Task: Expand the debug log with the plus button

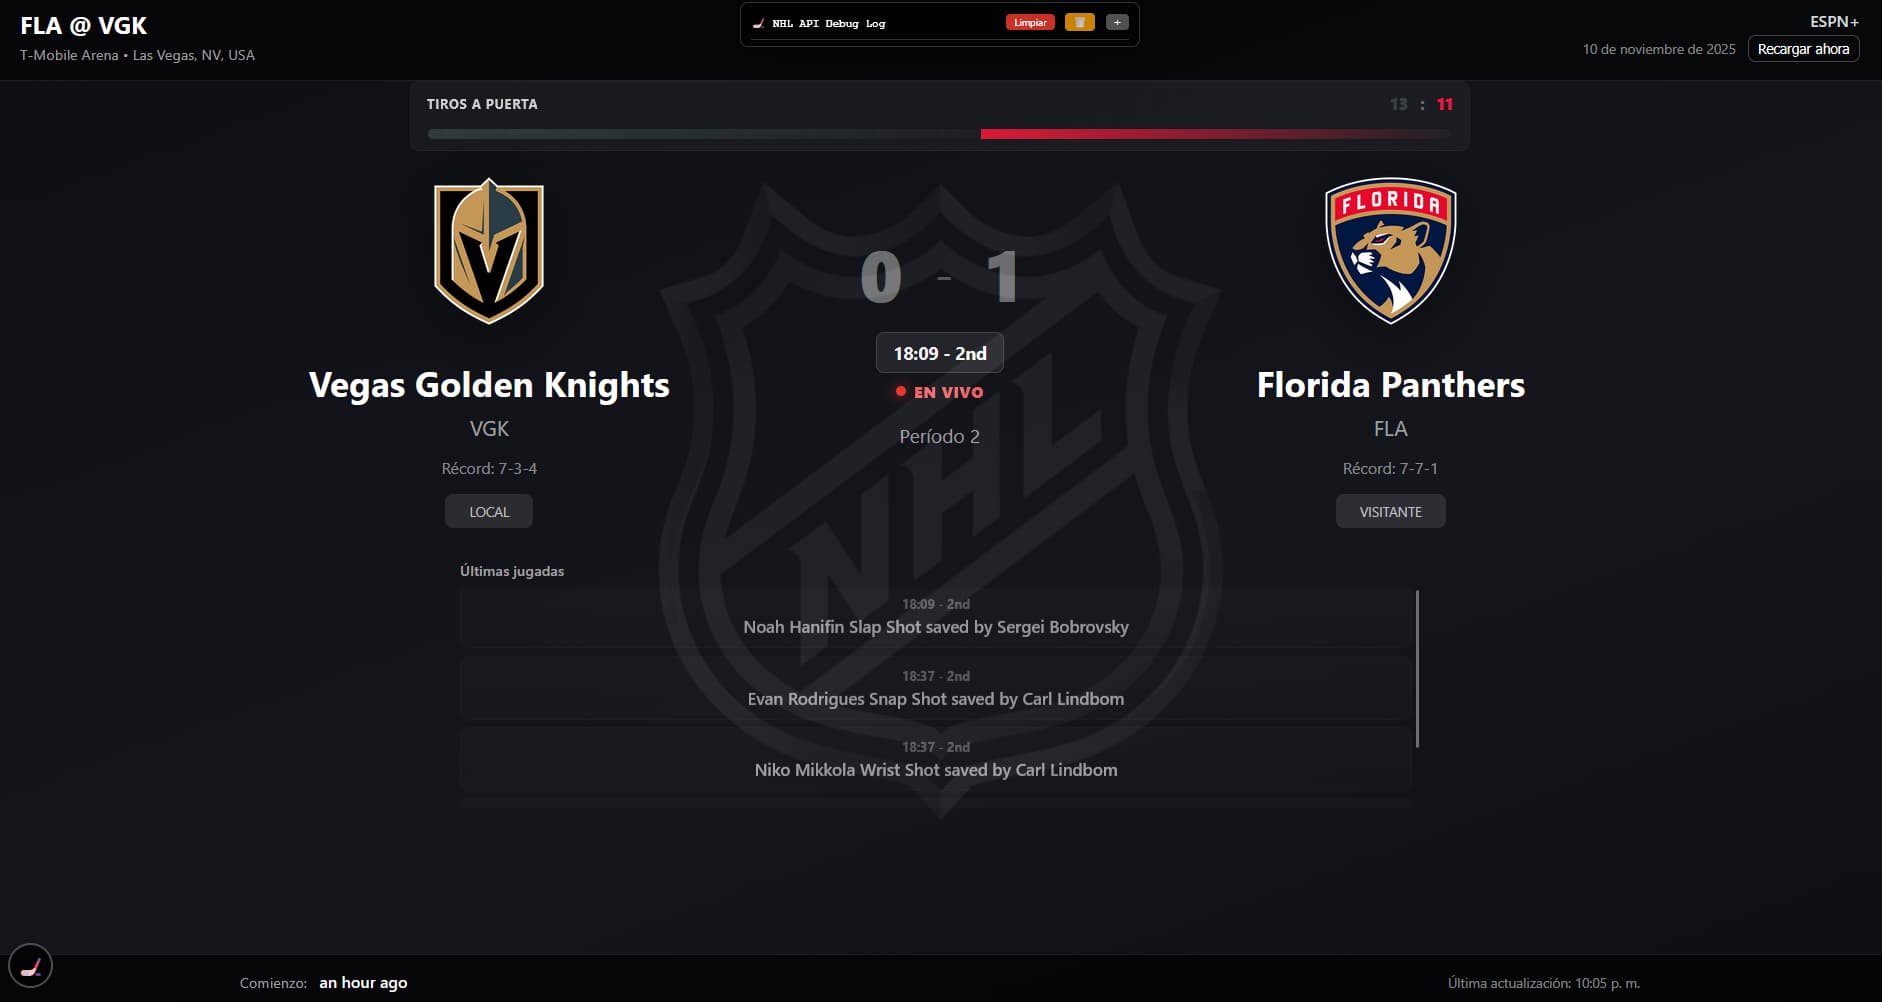Action: point(1117,23)
